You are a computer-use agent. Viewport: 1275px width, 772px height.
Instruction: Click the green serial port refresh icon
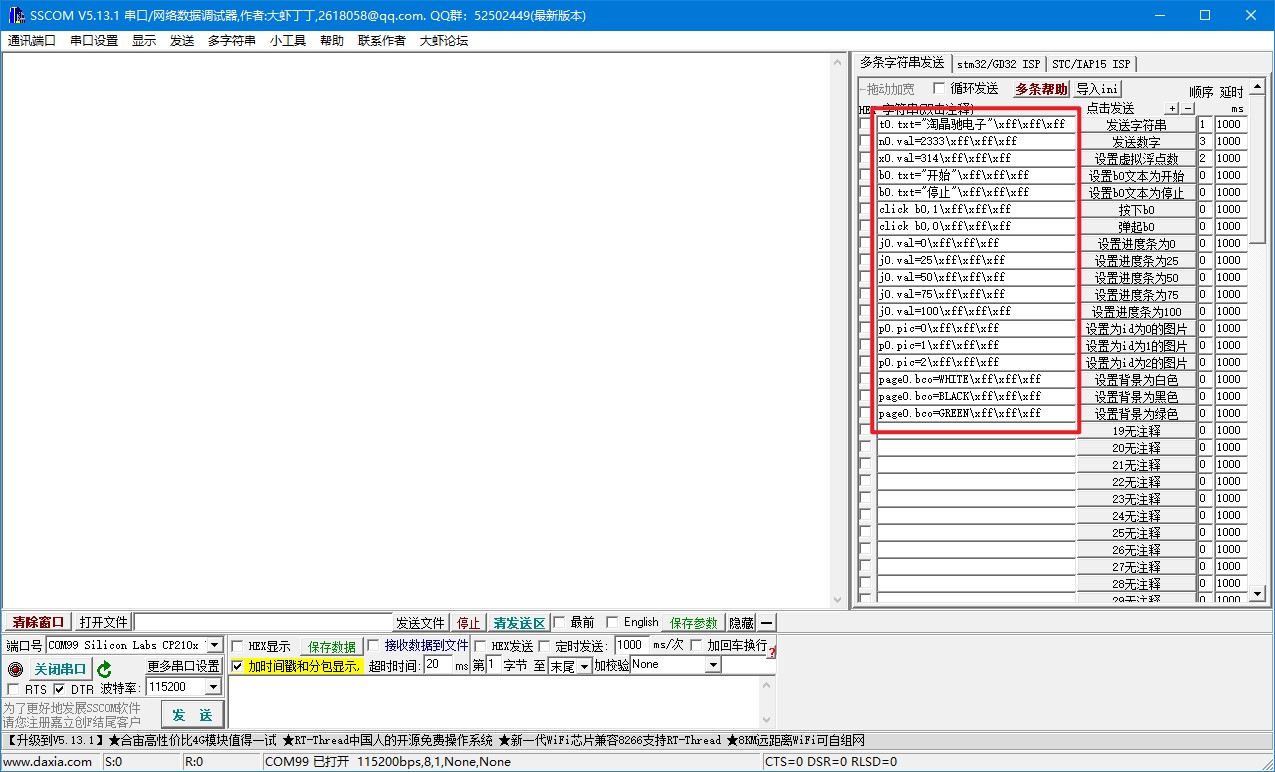click(x=103, y=669)
